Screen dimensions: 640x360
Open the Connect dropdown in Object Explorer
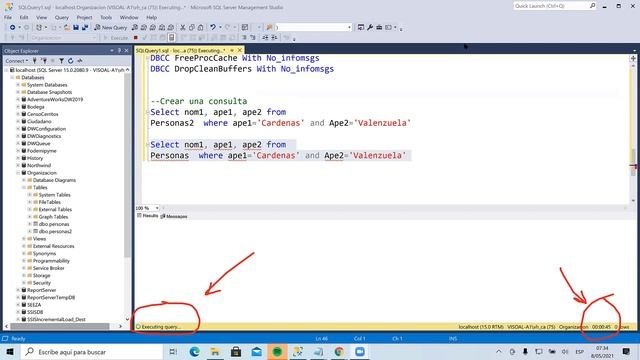(x=16, y=61)
